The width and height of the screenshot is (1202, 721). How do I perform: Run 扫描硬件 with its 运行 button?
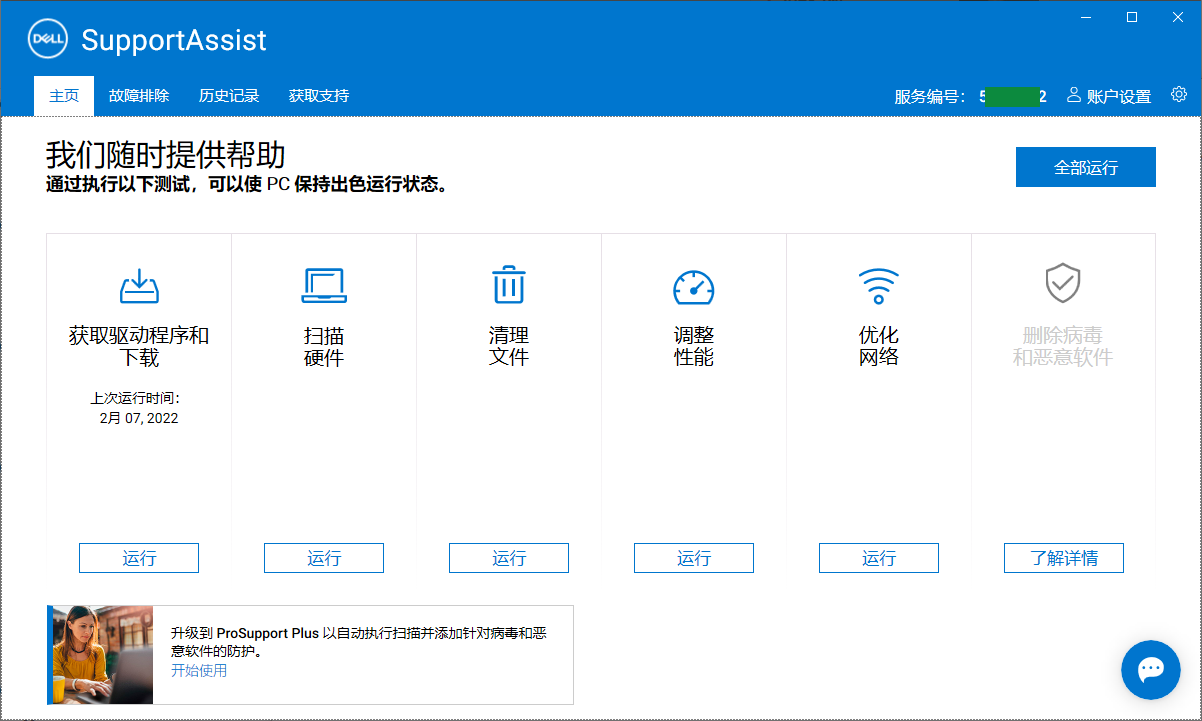pos(324,558)
